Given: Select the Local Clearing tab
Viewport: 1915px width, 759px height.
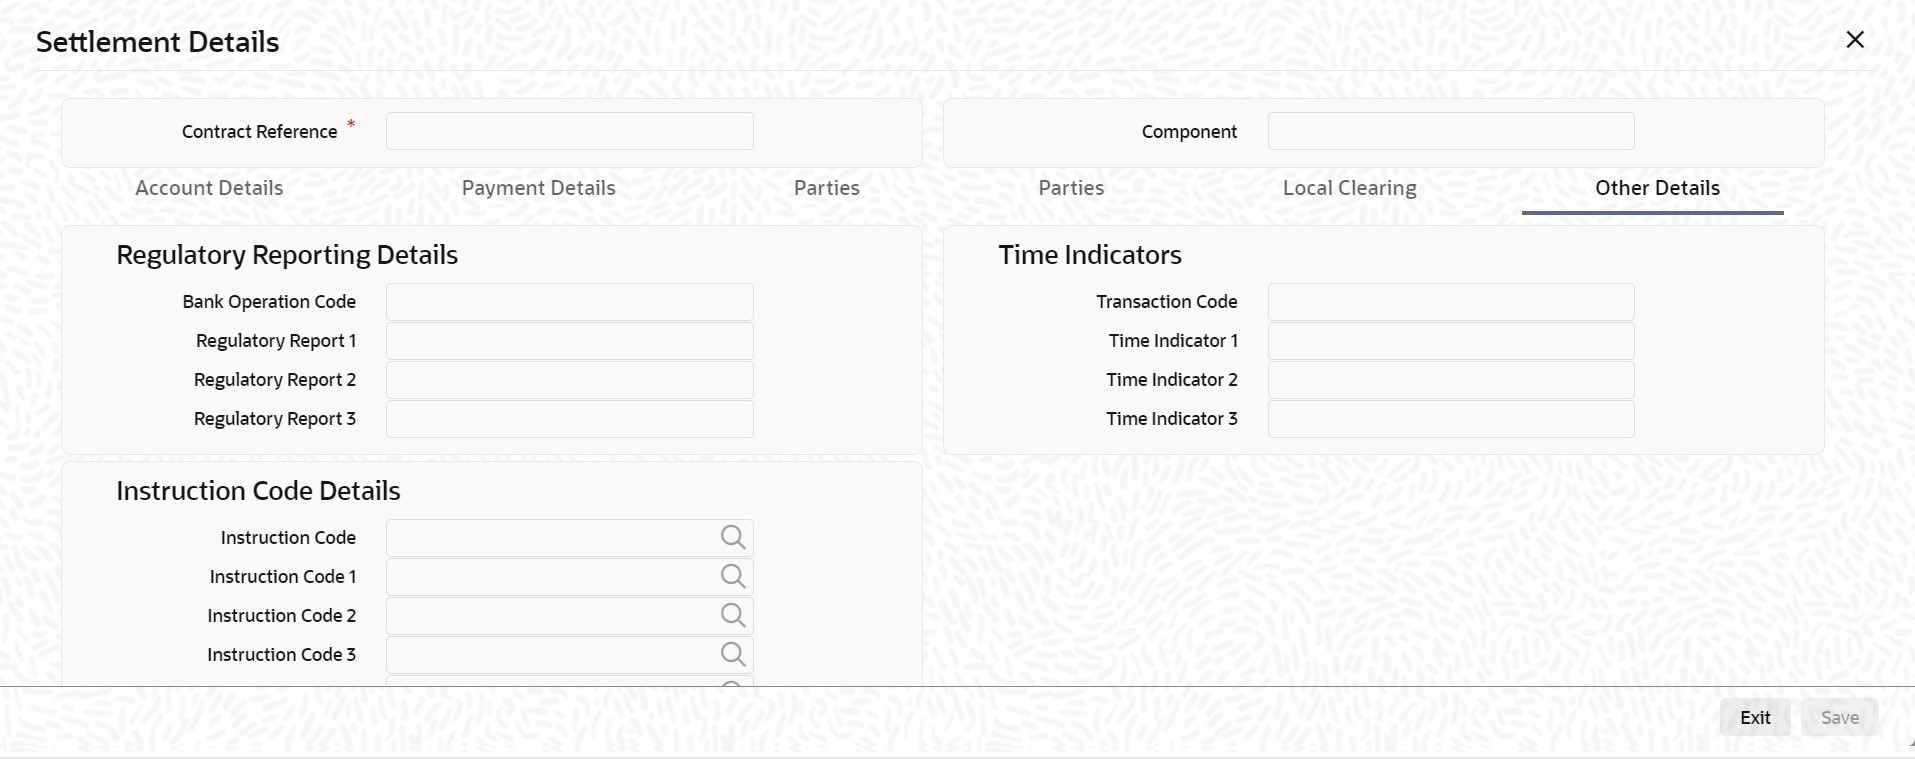Looking at the screenshot, I should point(1349,188).
